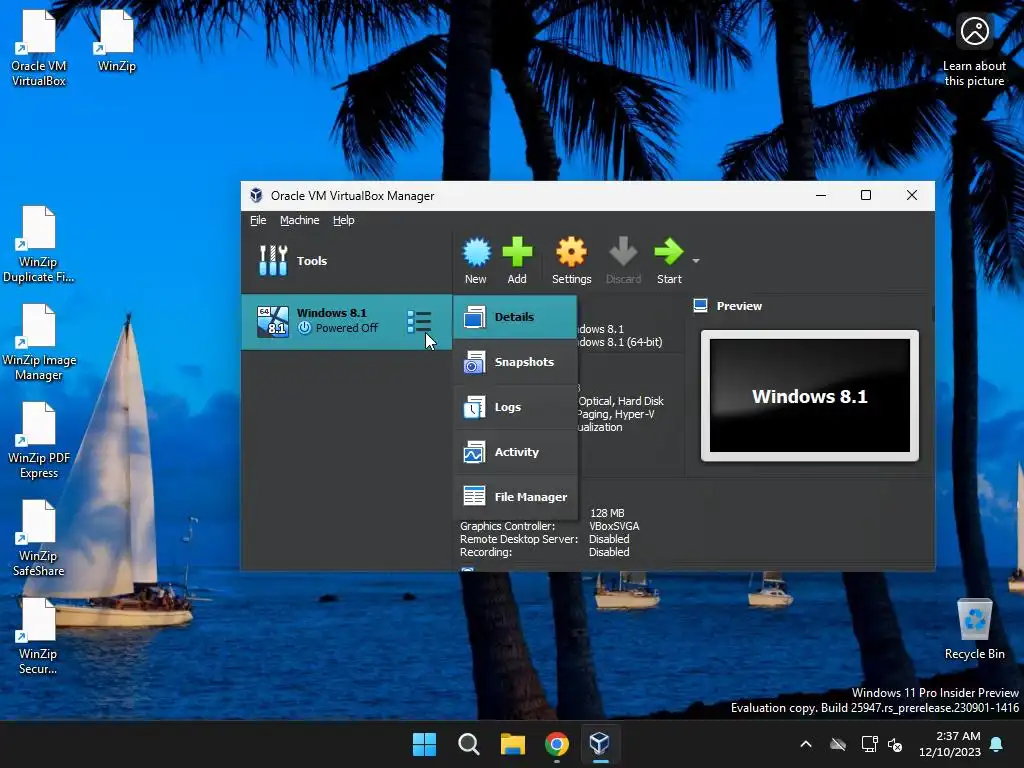1024x768 pixels.
Task: Click the OneDrive cloud tray icon
Action: tap(838, 744)
